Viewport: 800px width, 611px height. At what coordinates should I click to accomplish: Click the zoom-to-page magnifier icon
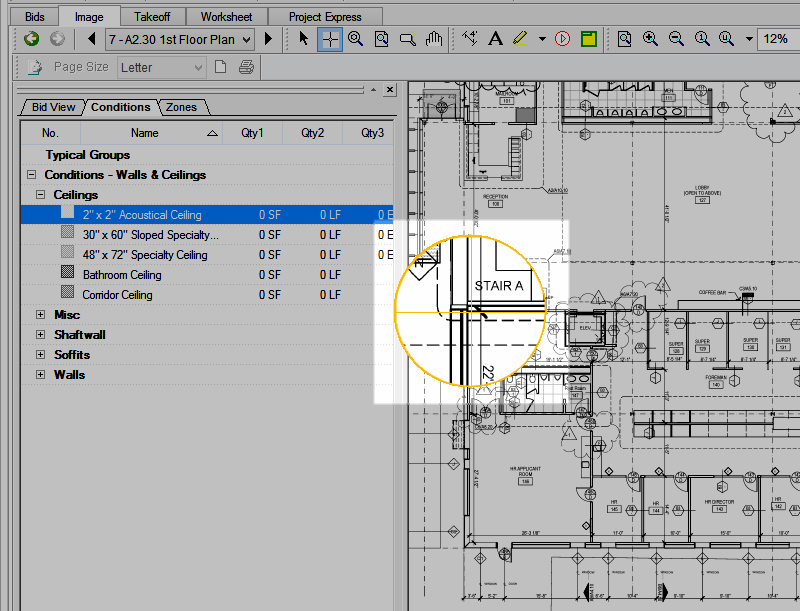(x=382, y=39)
